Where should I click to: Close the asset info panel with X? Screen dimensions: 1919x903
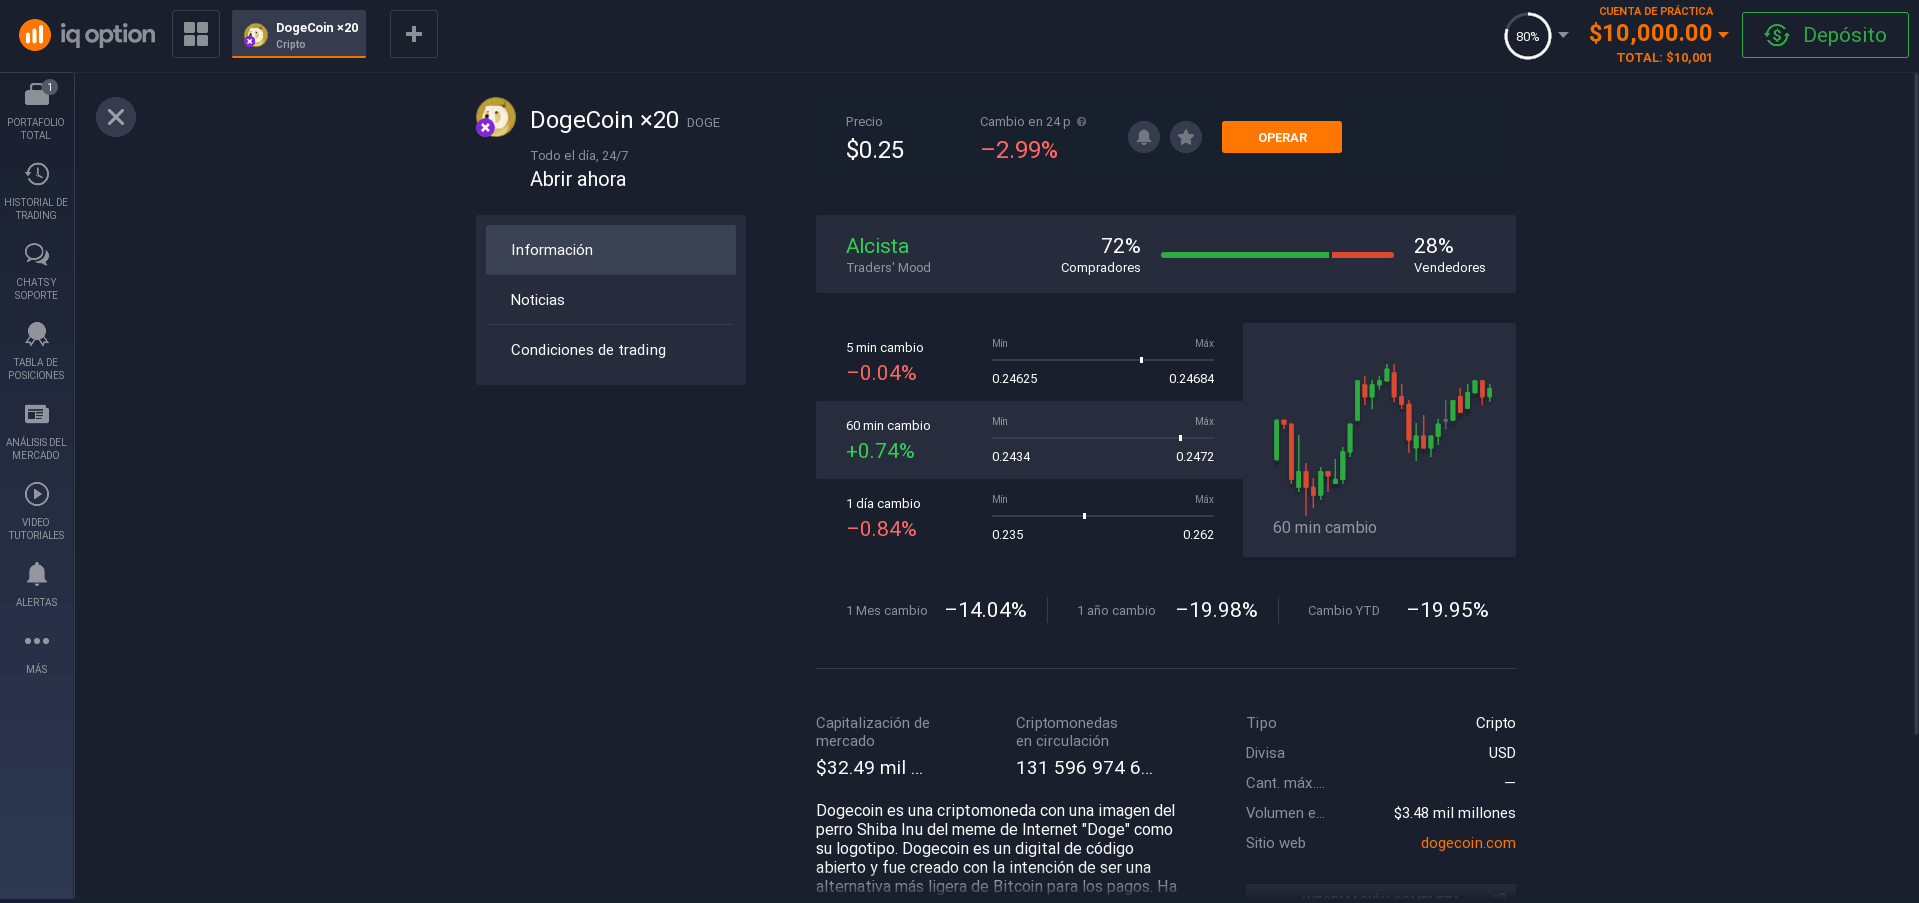coord(116,117)
